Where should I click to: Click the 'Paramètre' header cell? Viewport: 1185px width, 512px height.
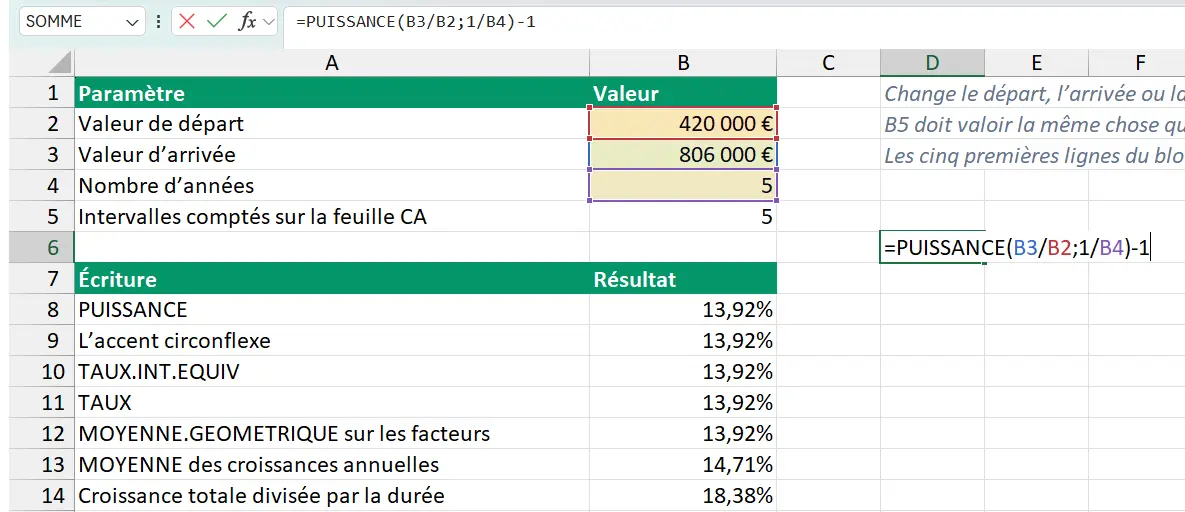coord(331,92)
